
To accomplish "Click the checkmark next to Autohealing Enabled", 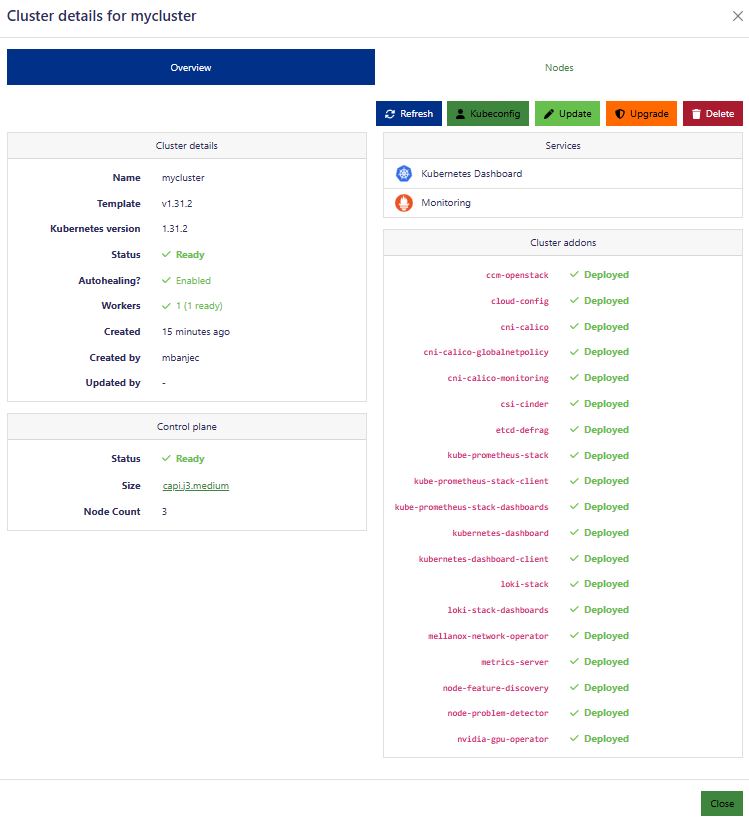I will (167, 281).
